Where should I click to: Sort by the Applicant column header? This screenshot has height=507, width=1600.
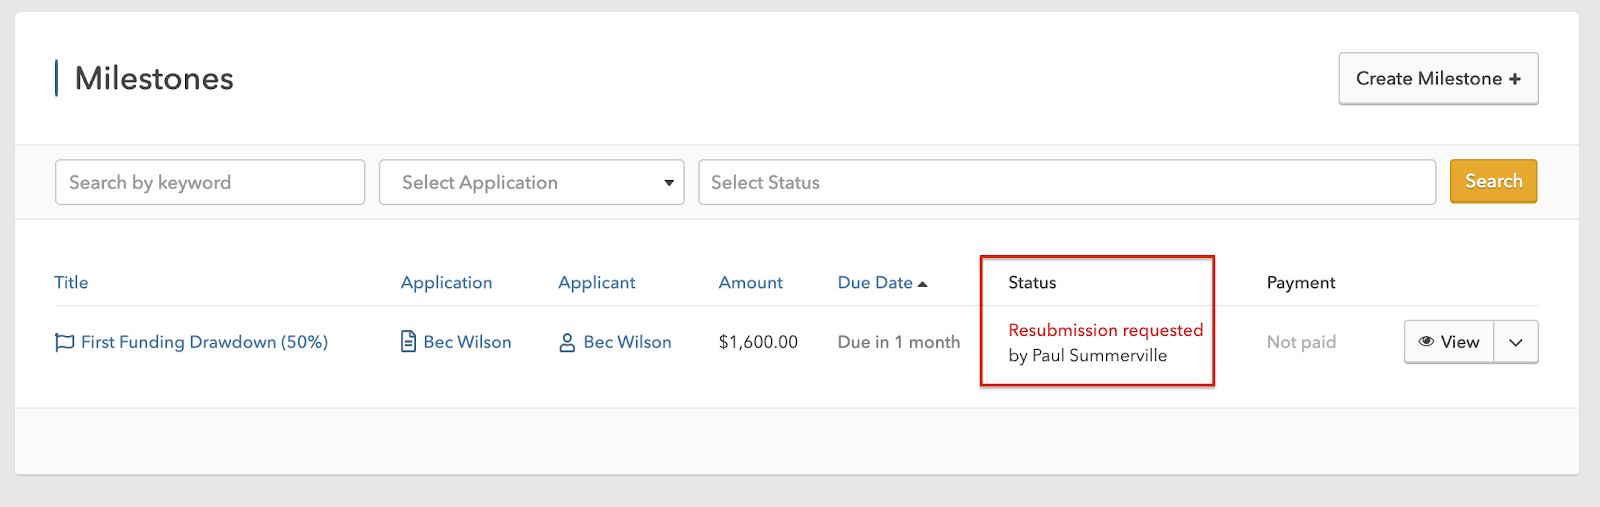(596, 283)
